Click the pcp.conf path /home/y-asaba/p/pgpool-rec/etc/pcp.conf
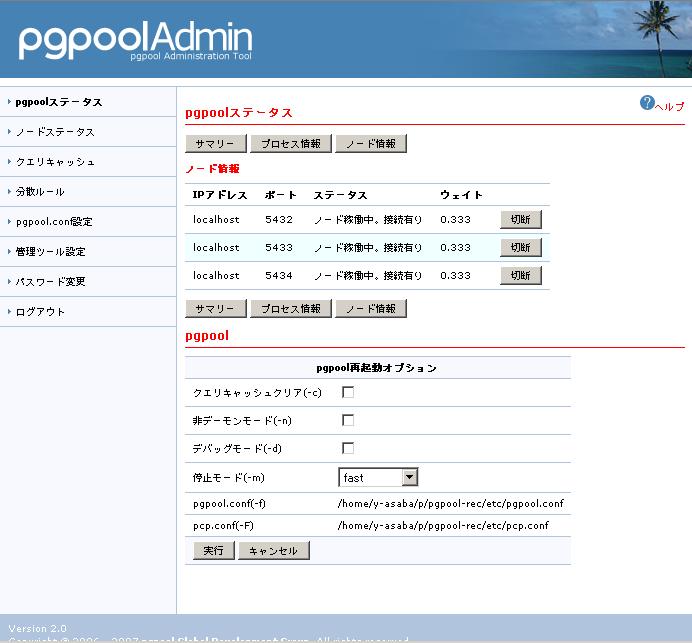The image size is (692, 643). click(x=443, y=525)
